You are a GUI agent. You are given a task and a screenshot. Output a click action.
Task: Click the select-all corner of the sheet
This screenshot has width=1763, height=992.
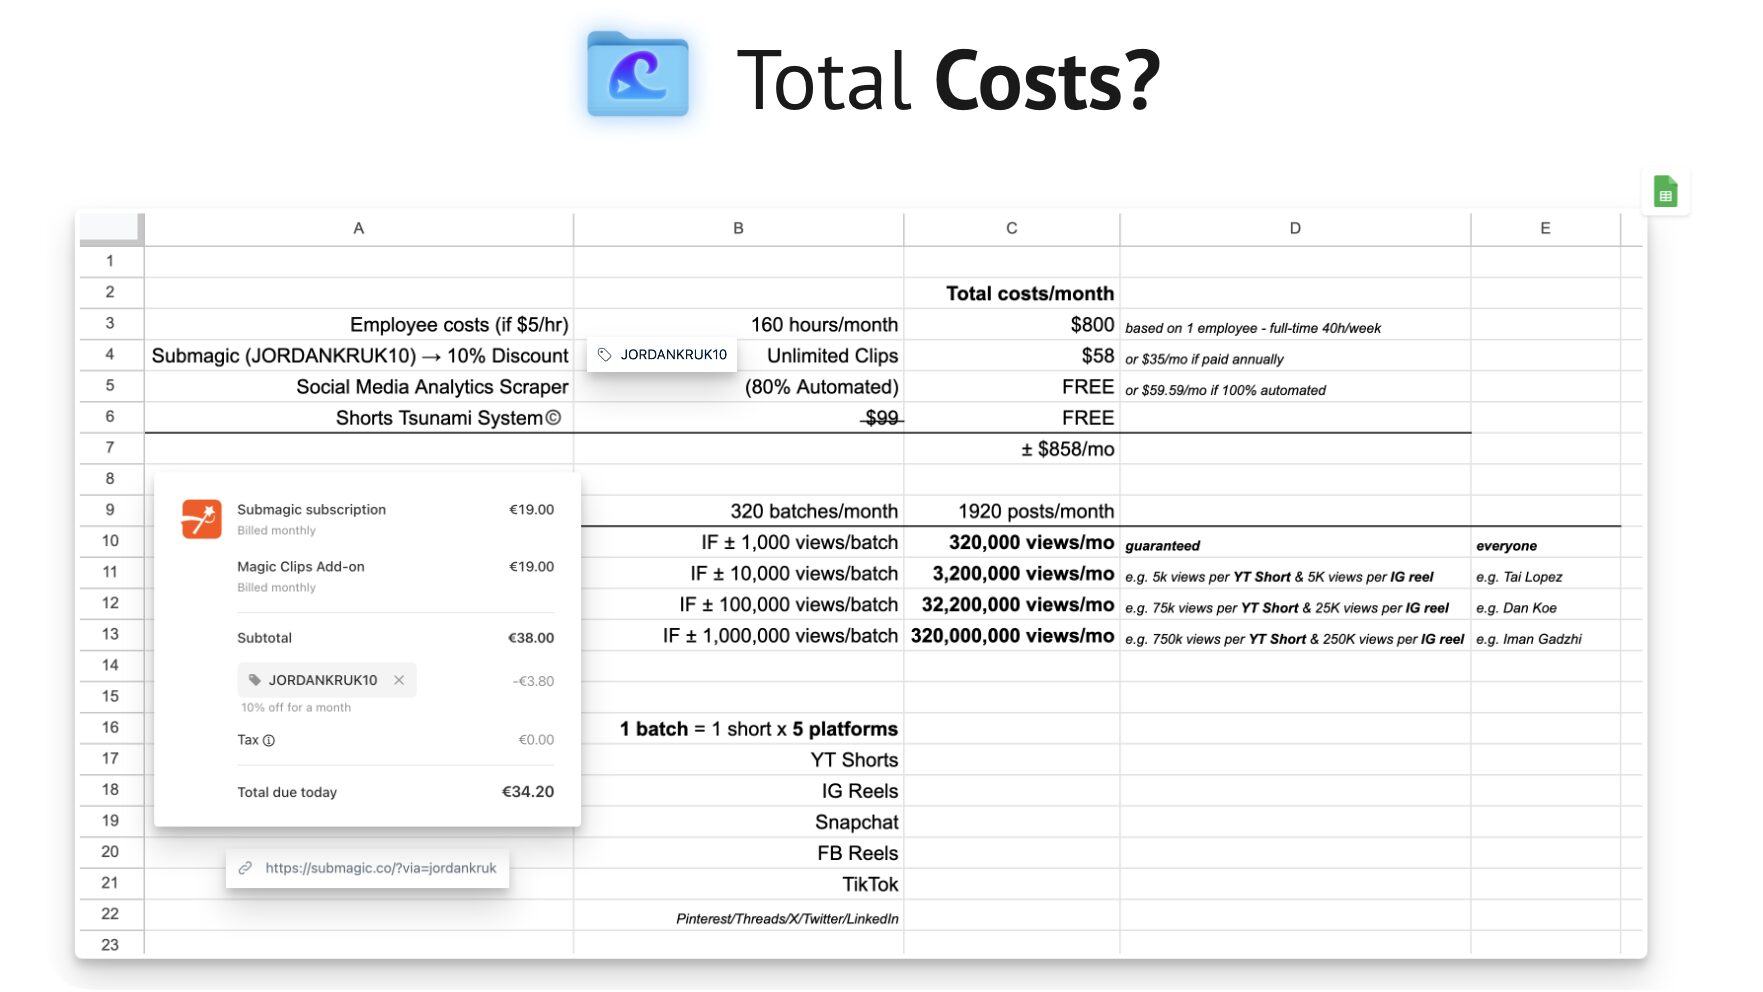coord(110,229)
